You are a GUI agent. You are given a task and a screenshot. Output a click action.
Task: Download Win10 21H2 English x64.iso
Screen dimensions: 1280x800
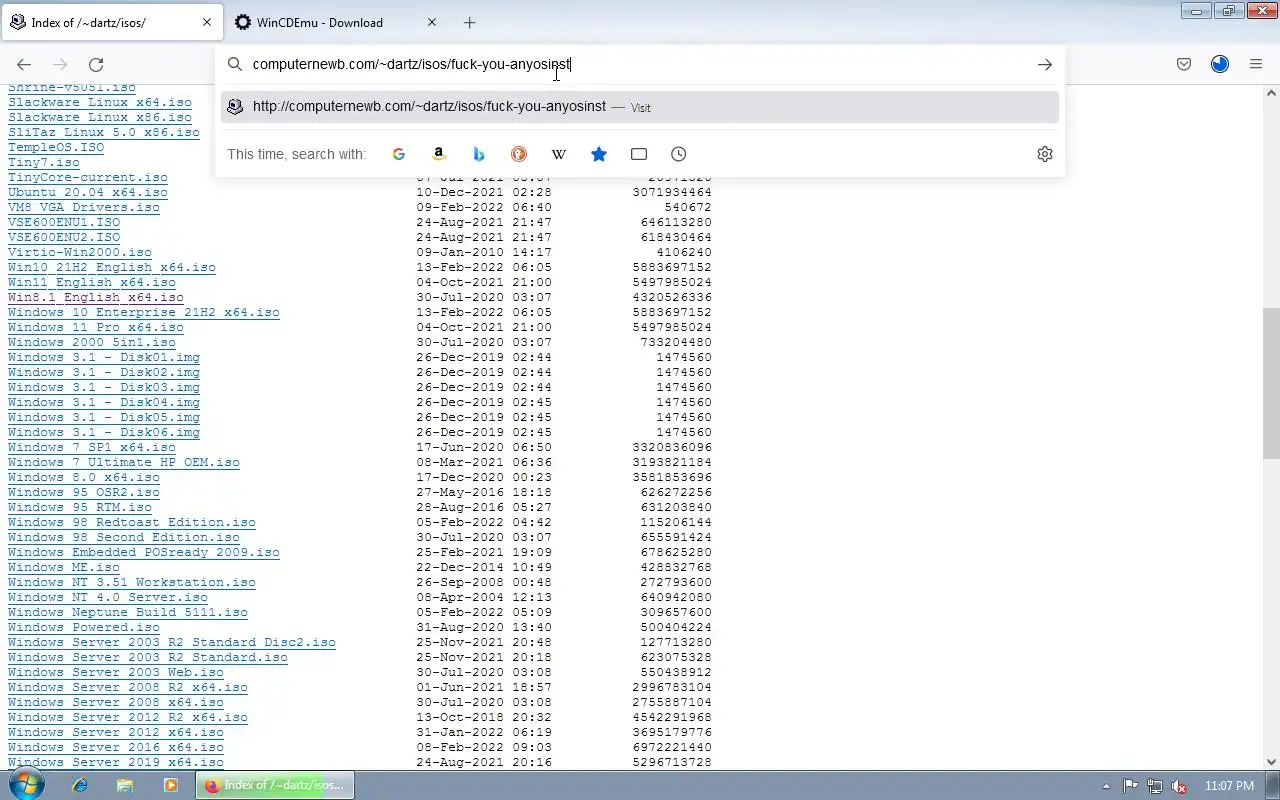[x=112, y=267]
